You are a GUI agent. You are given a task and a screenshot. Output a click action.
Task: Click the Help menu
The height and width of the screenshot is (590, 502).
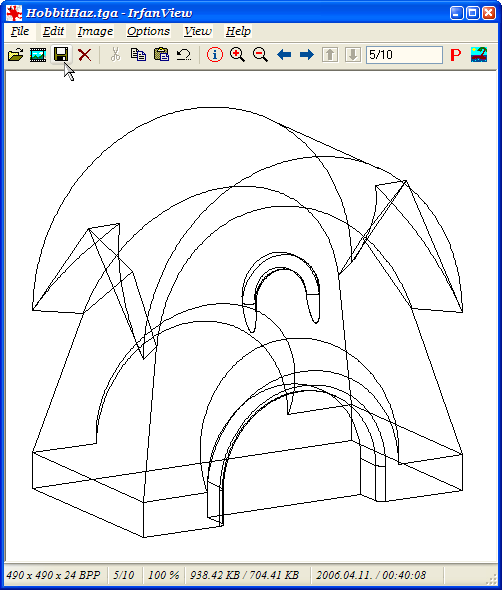(x=238, y=31)
